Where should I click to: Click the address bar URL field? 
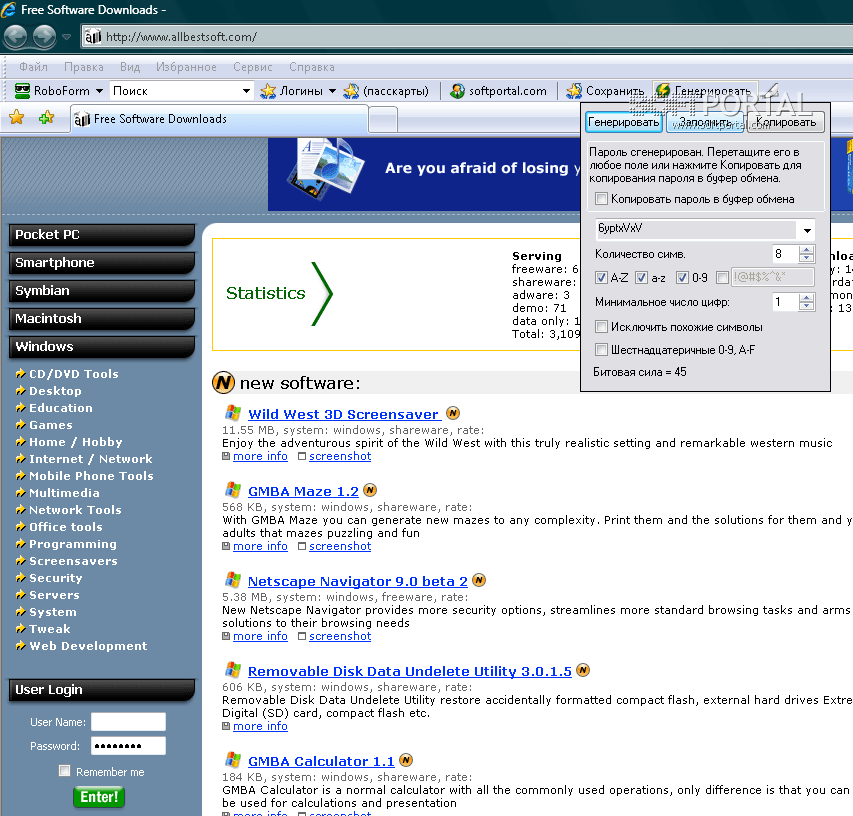click(468, 37)
